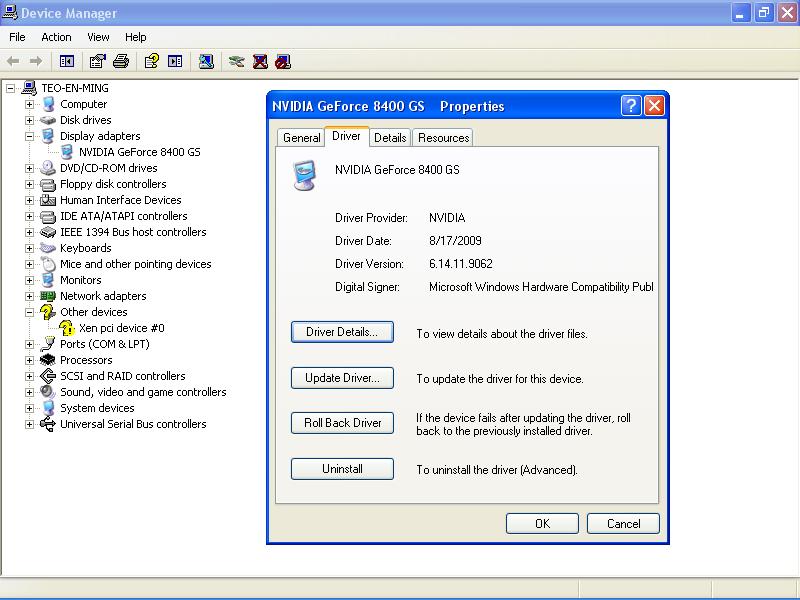Click the Driver Details button
Screen dimensions: 800x600
pos(342,333)
